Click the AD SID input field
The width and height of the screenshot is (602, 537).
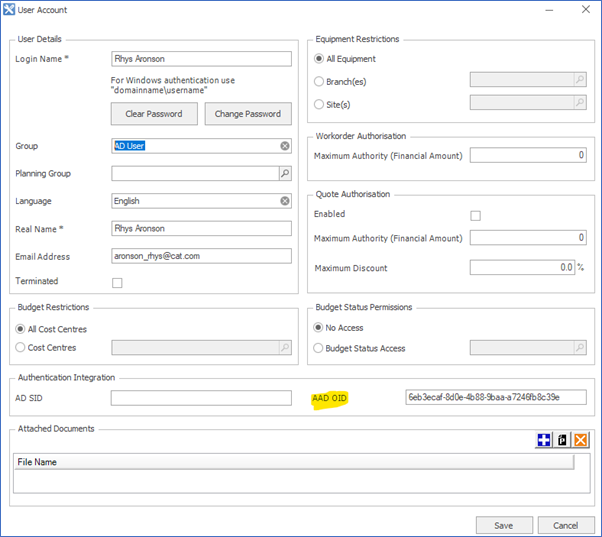(x=201, y=398)
